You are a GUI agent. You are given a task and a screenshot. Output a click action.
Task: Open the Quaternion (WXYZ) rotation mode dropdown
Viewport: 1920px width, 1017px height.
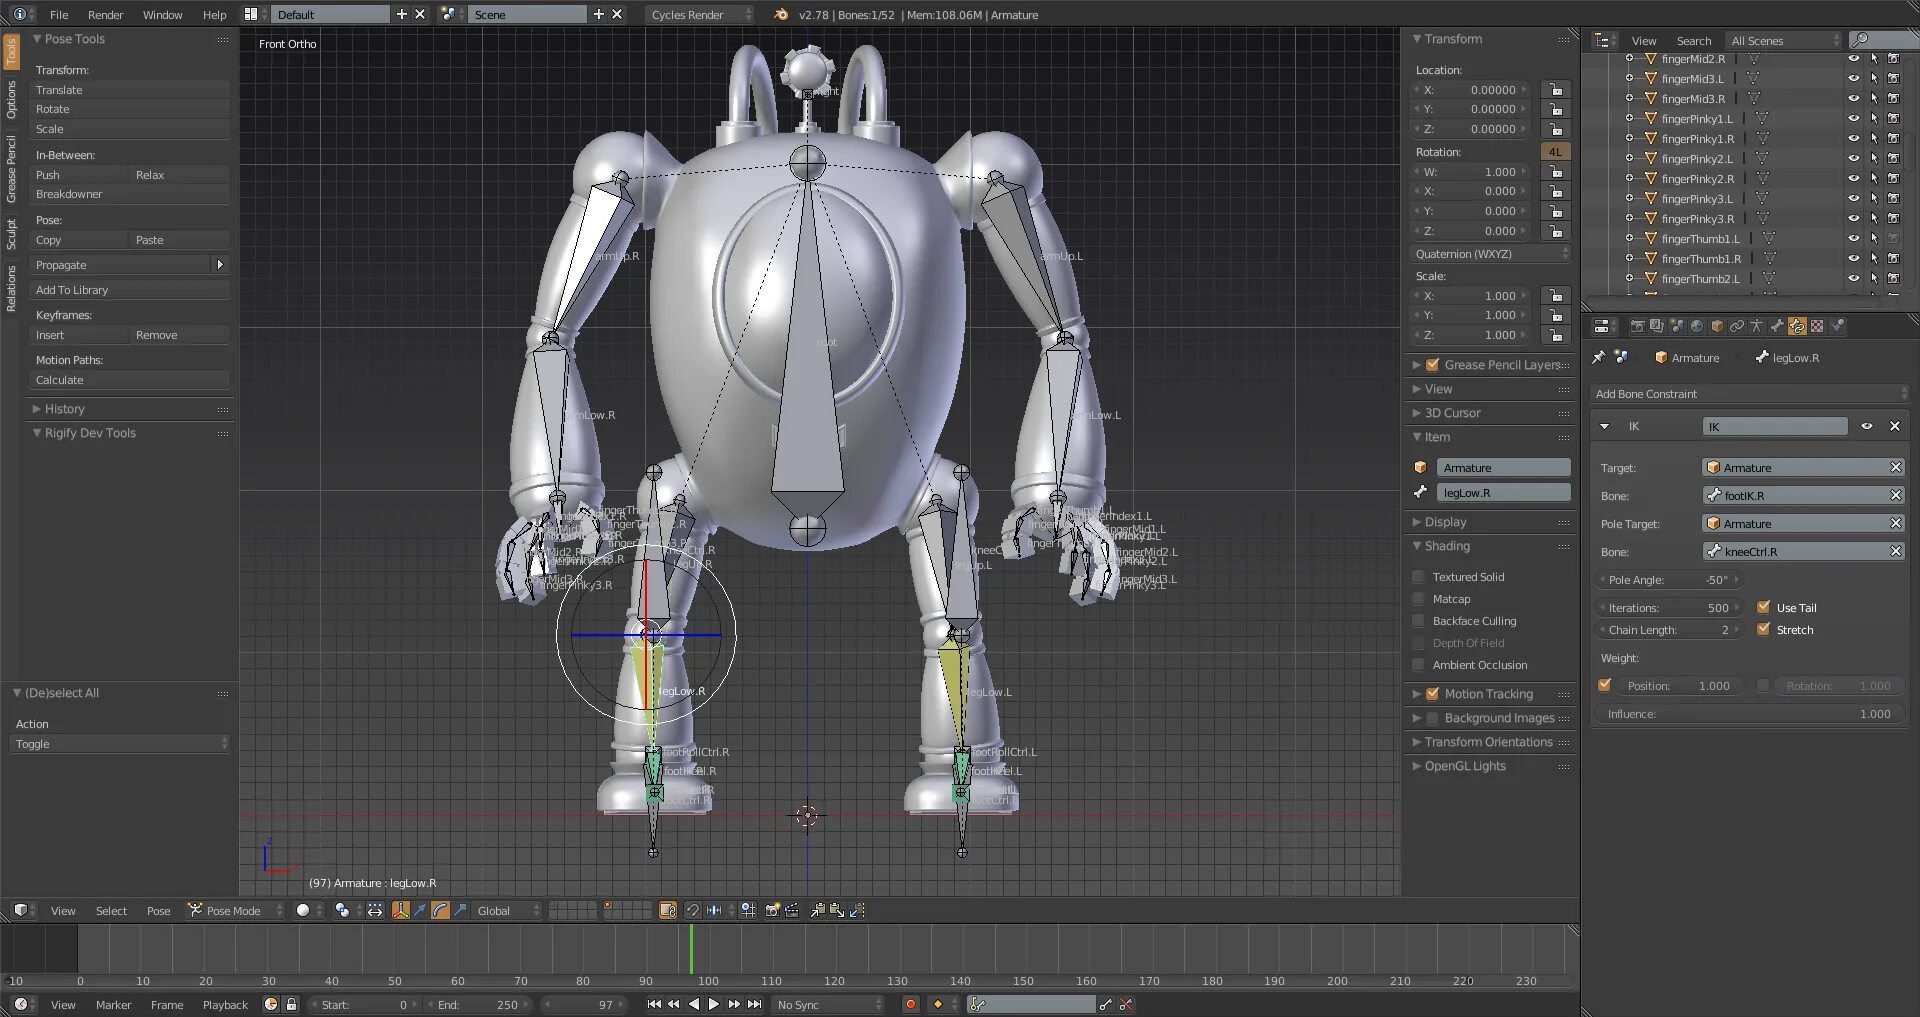click(x=1490, y=253)
